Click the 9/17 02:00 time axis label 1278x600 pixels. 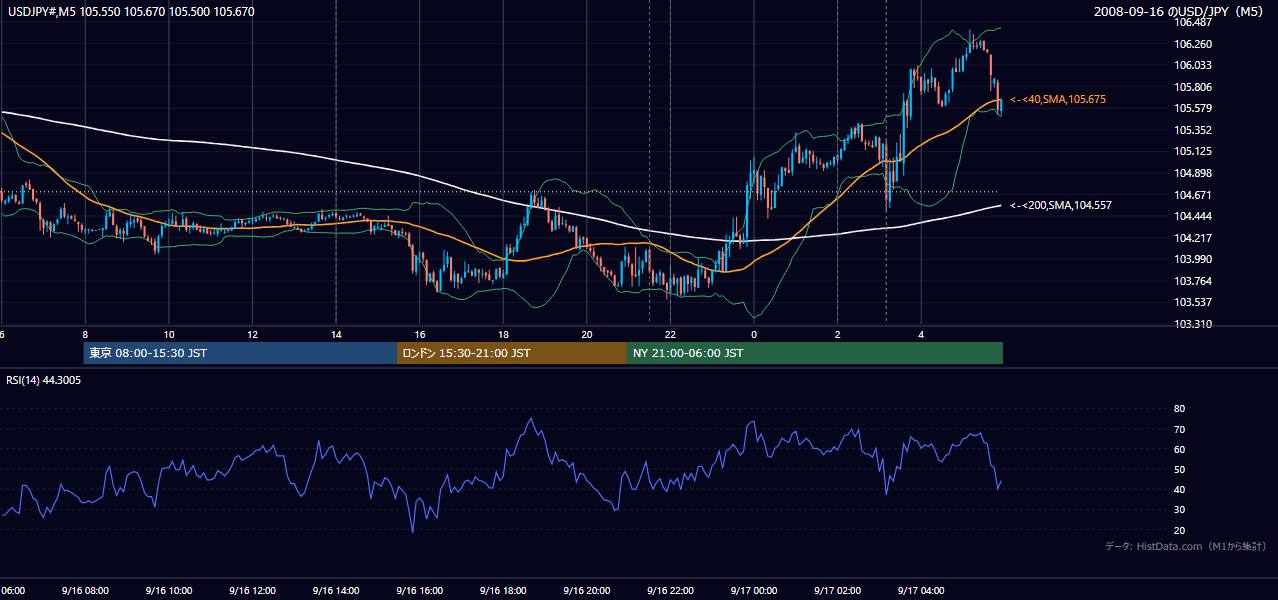tap(836, 591)
